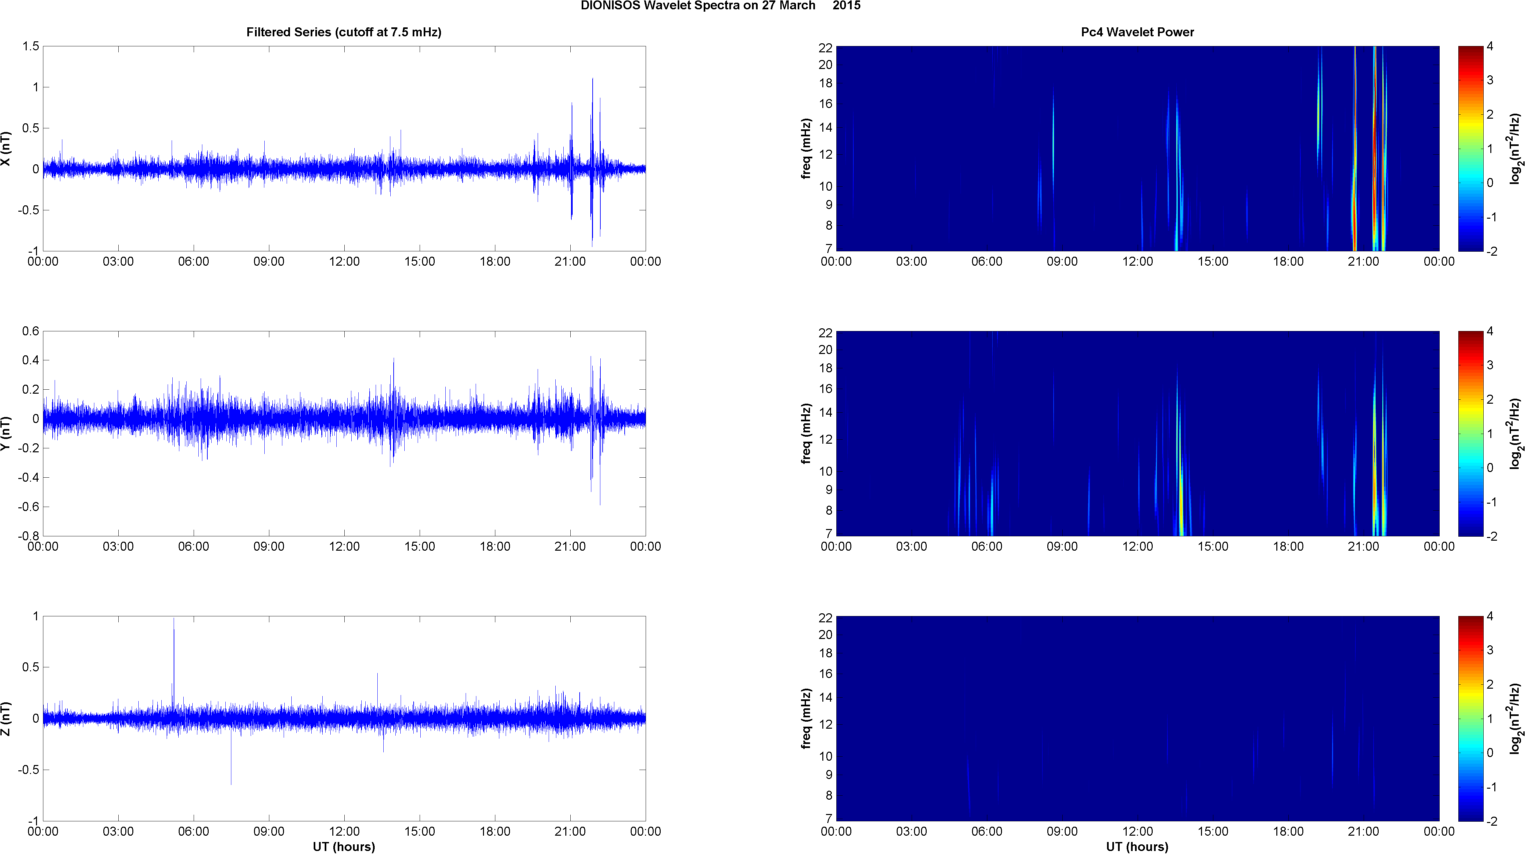The image size is (1525, 854).
Task: Click the '09:00' tick under top spectrogram
Action: (x=1062, y=262)
